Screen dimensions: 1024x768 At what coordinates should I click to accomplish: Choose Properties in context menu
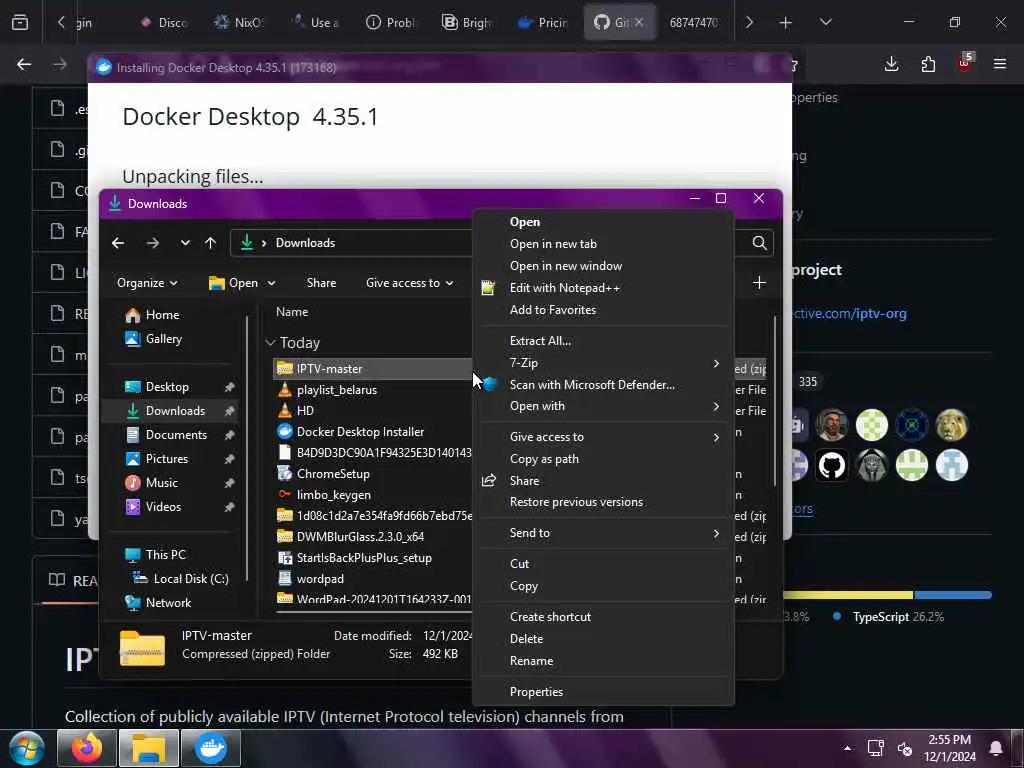(x=603, y=692)
